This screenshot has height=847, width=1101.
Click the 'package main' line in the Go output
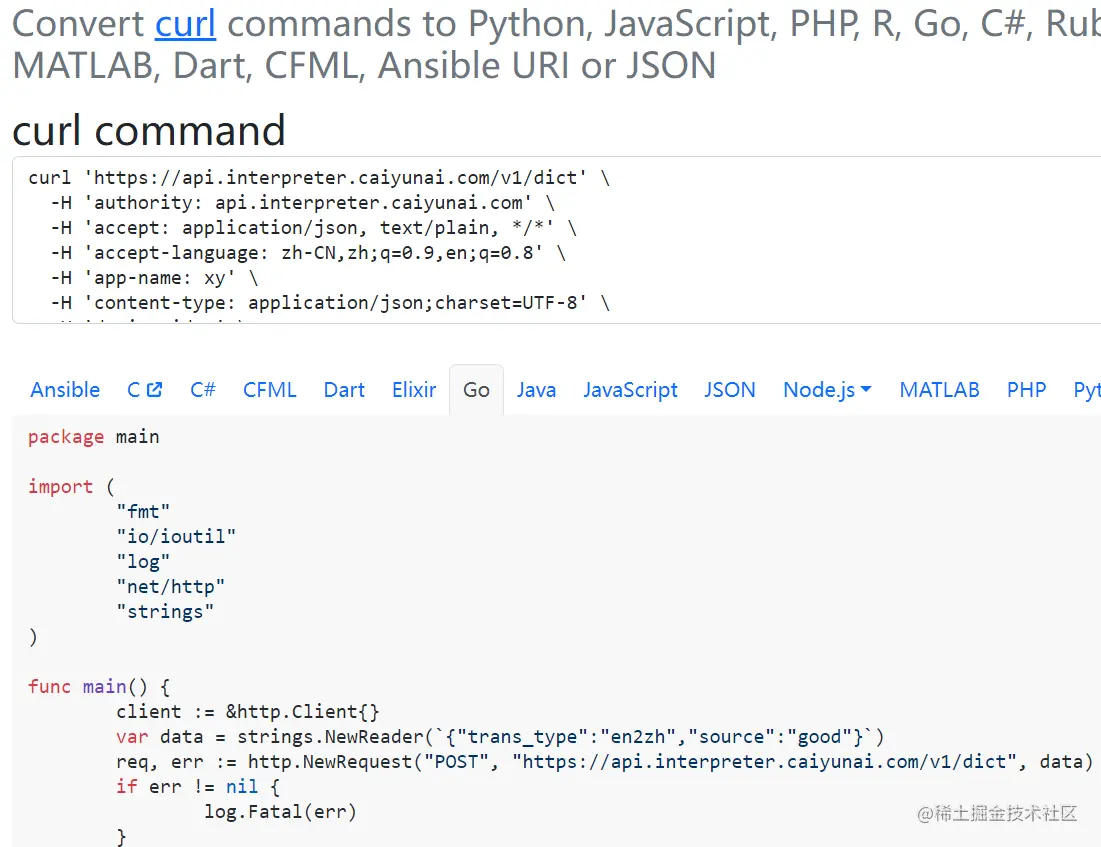click(94, 437)
